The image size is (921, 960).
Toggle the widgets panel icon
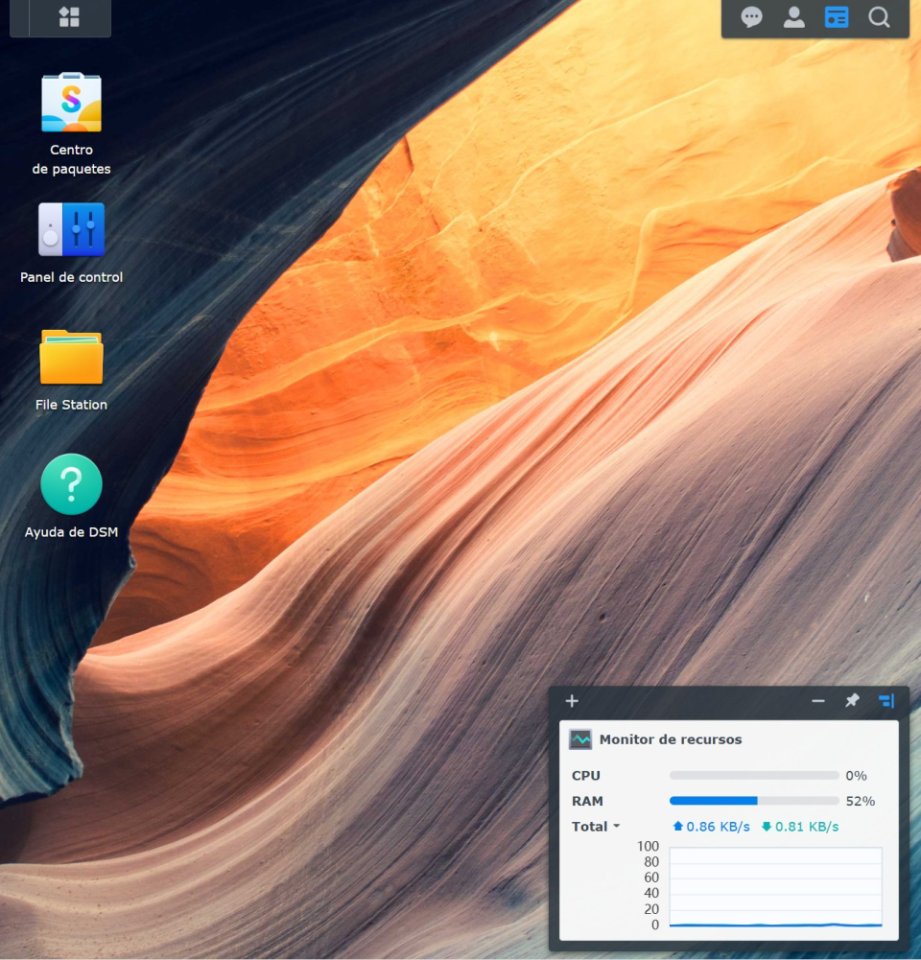click(836, 17)
